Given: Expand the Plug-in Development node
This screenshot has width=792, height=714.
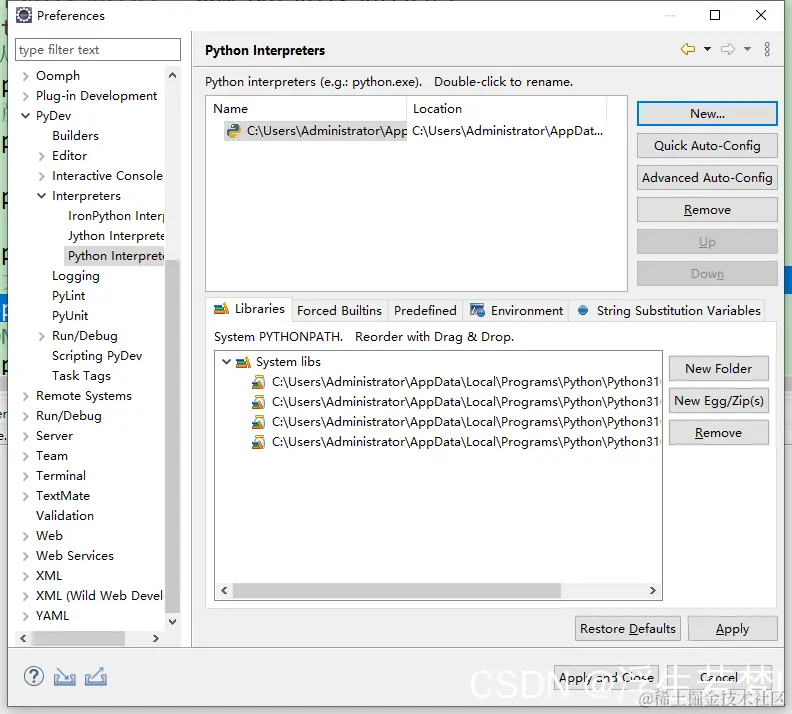Looking at the screenshot, I should [25, 96].
